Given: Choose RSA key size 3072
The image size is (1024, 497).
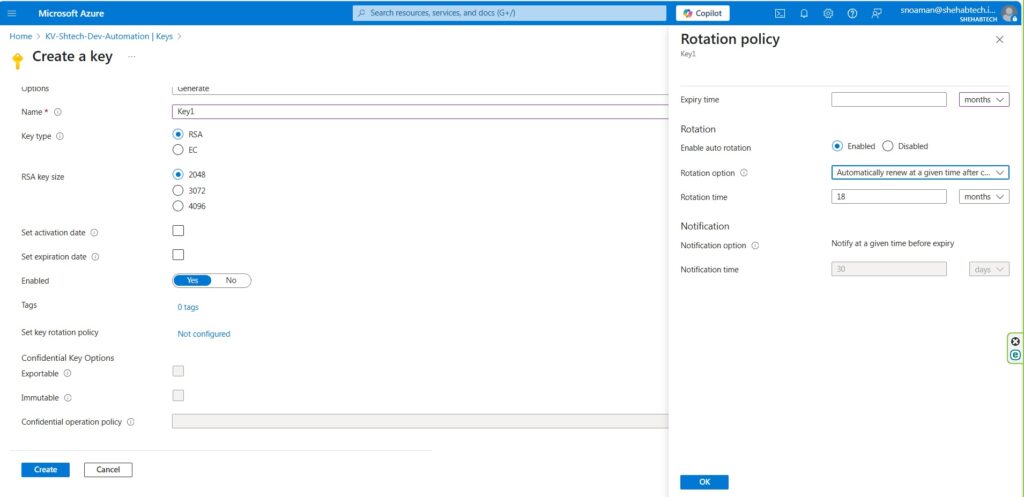Looking at the screenshot, I should click(x=178, y=191).
